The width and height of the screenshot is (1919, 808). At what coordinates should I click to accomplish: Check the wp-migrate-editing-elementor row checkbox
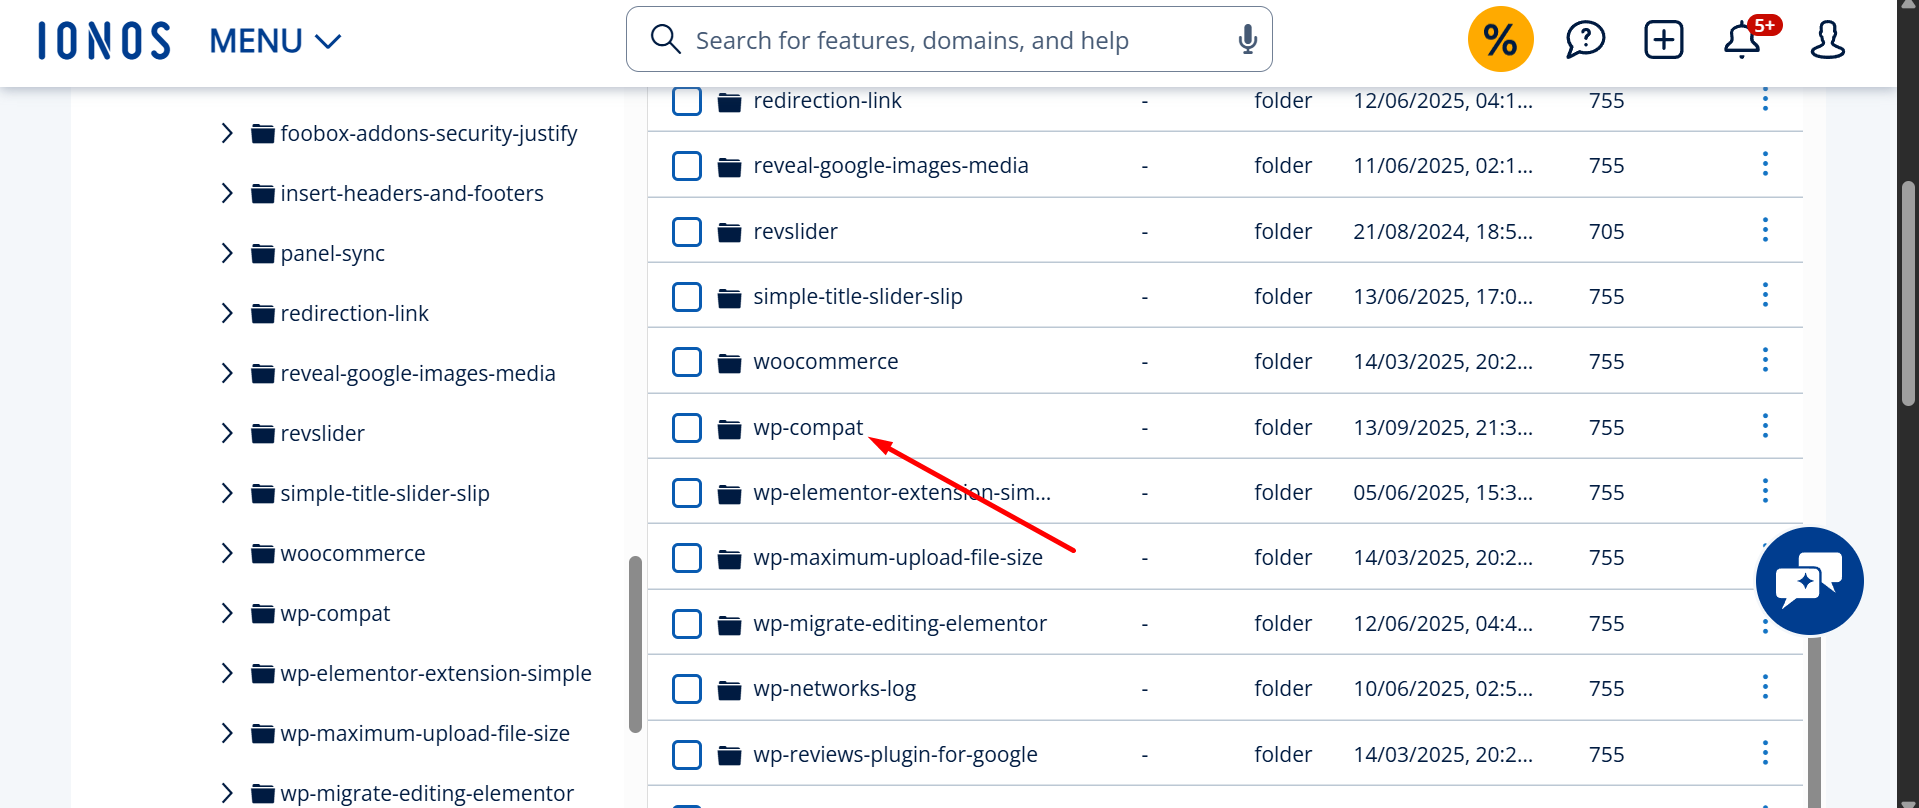click(687, 624)
